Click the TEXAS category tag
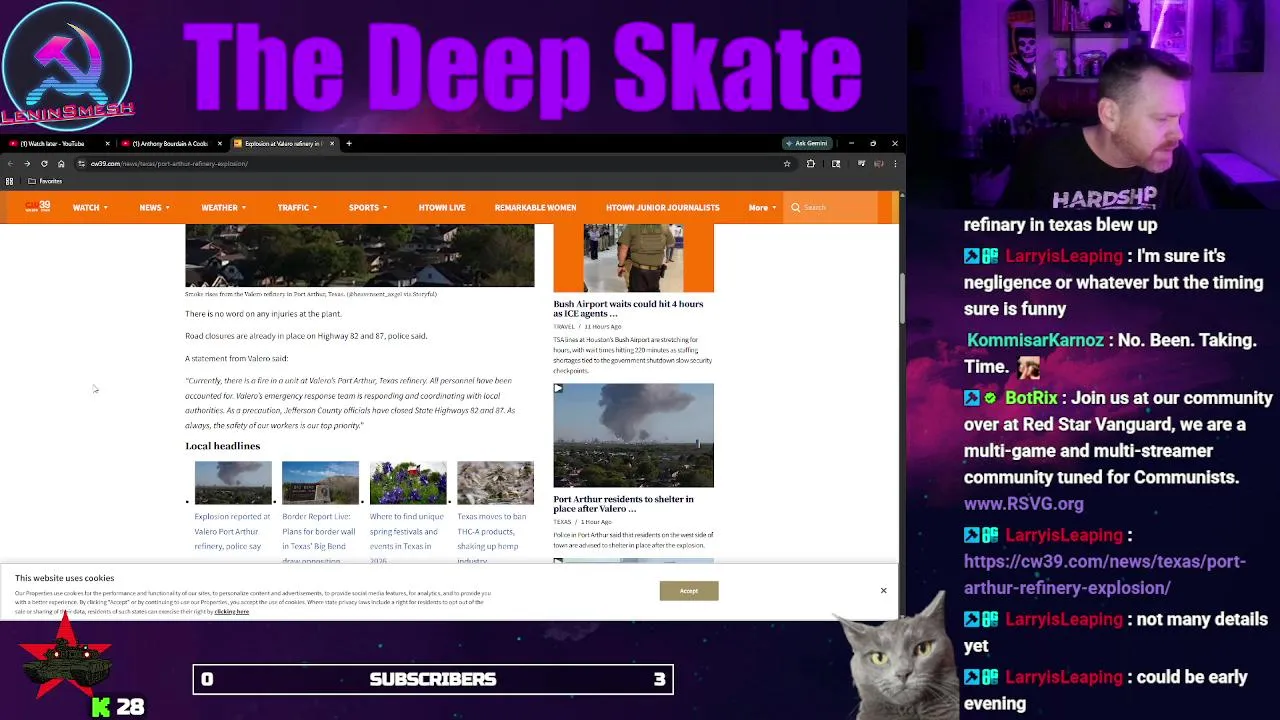 (x=562, y=522)
